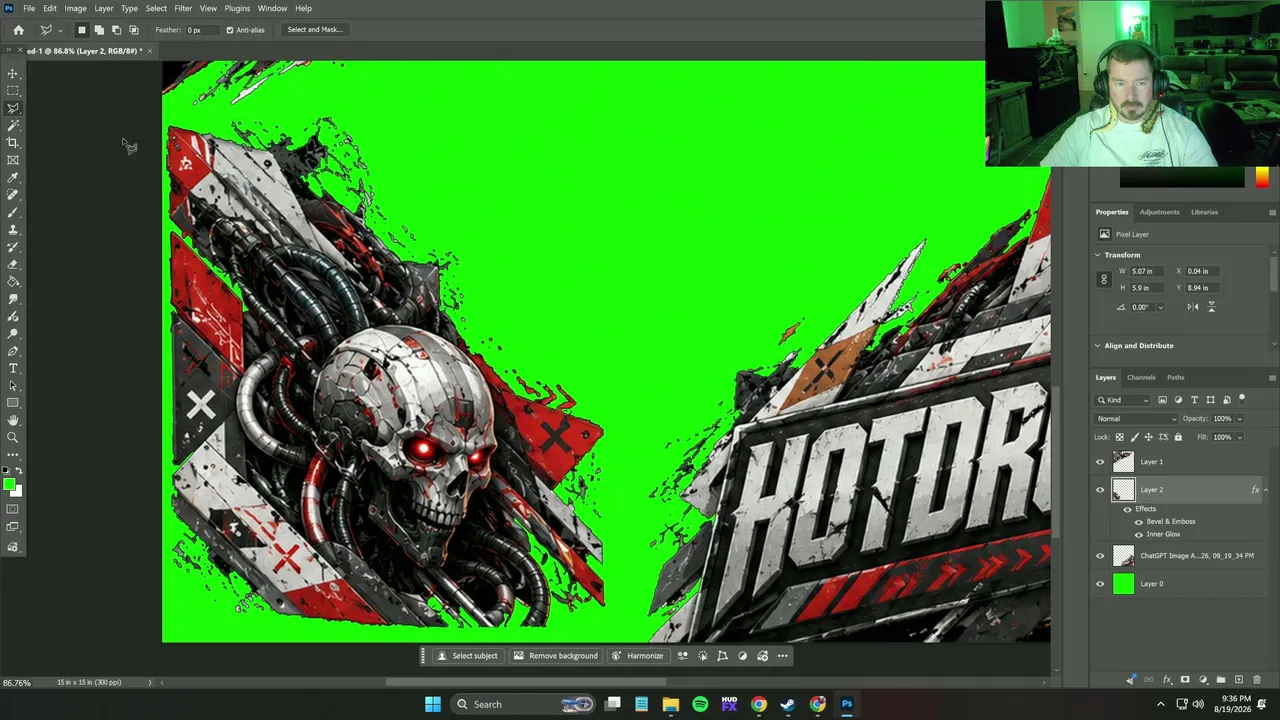The width and height of the screenshot is (1280, 720).
Task: Select the Clone Stamp tool
Action: [13, 229]
